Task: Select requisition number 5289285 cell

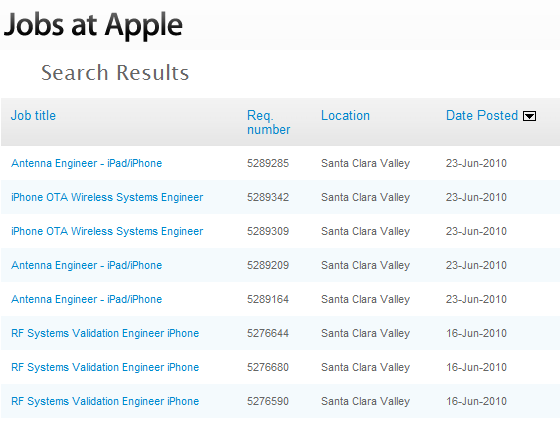Action: [268, 163]
